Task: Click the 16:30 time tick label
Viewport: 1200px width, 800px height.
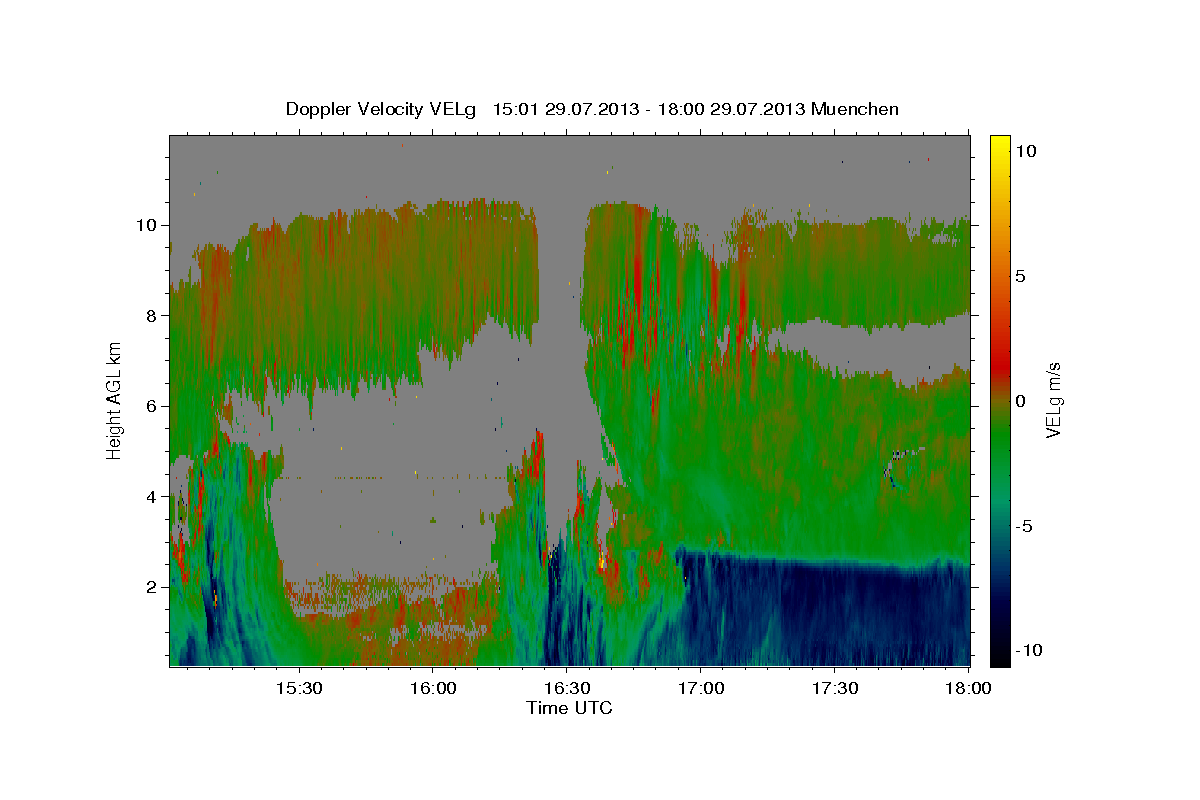Action: click(x=567, y=688)
